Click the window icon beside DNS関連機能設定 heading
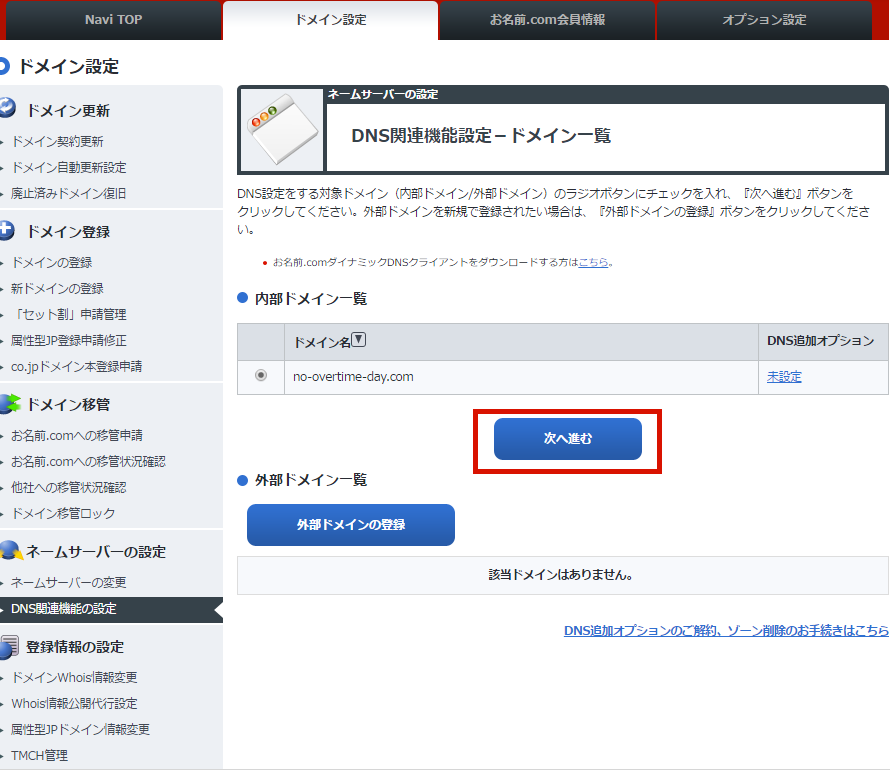The height and width of the screenshot is (770, 890). 282,129
